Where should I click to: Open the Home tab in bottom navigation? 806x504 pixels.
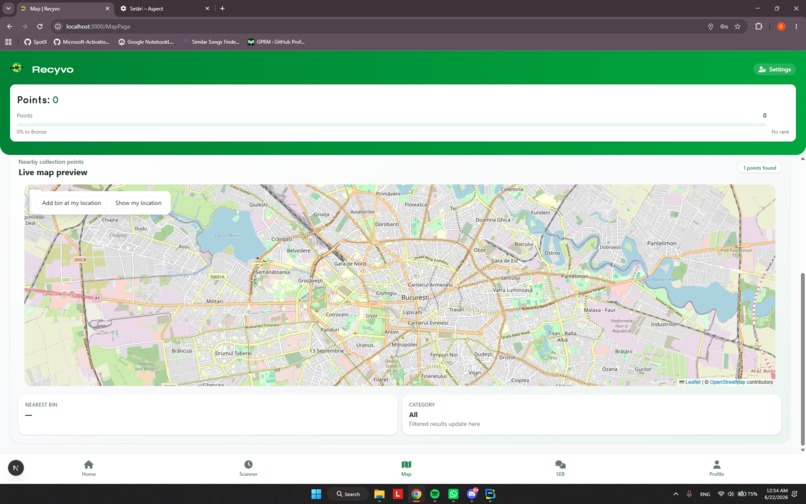(88, 468)
